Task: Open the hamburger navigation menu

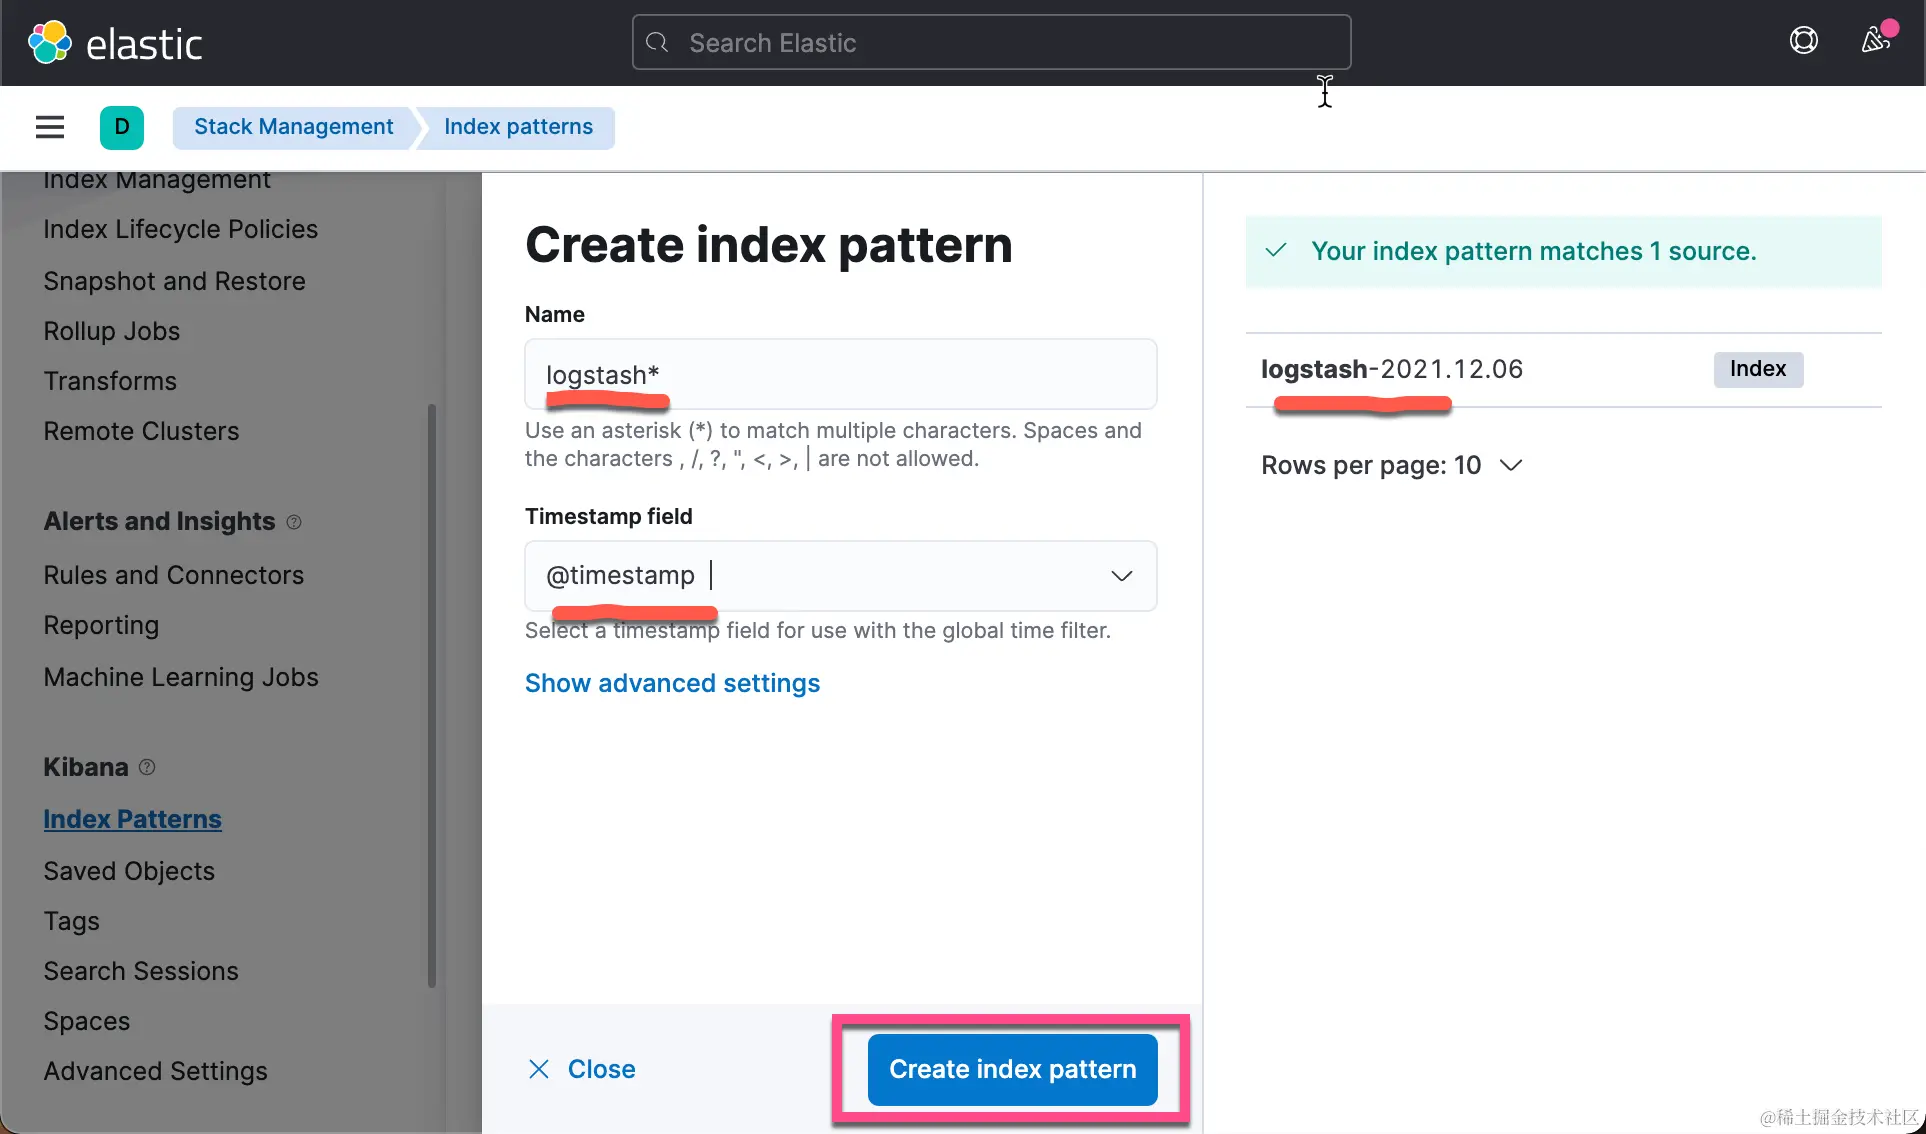Action: (50, 127)
